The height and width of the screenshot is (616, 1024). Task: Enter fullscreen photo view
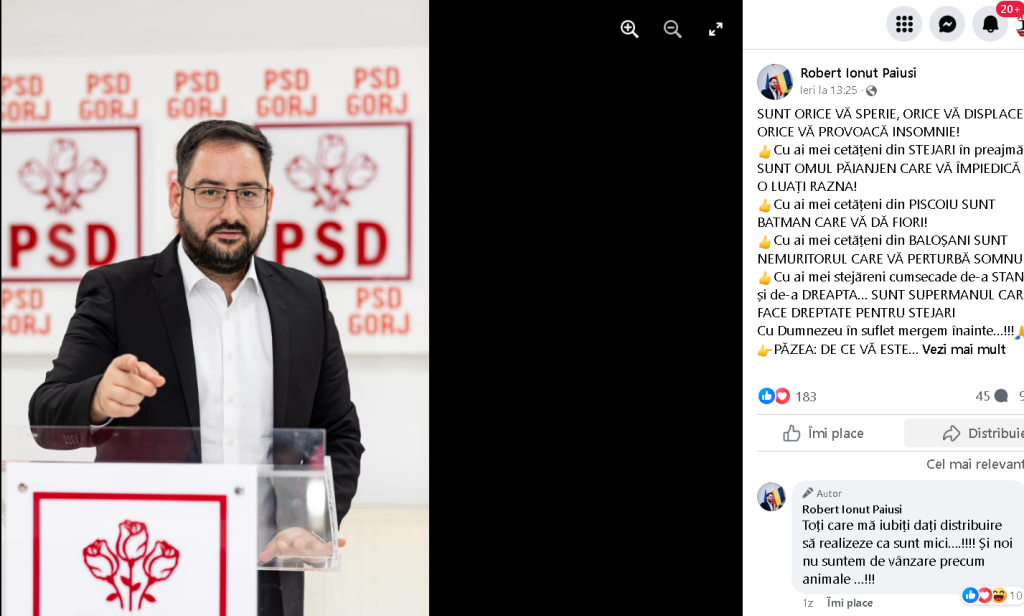coord(716,29)
